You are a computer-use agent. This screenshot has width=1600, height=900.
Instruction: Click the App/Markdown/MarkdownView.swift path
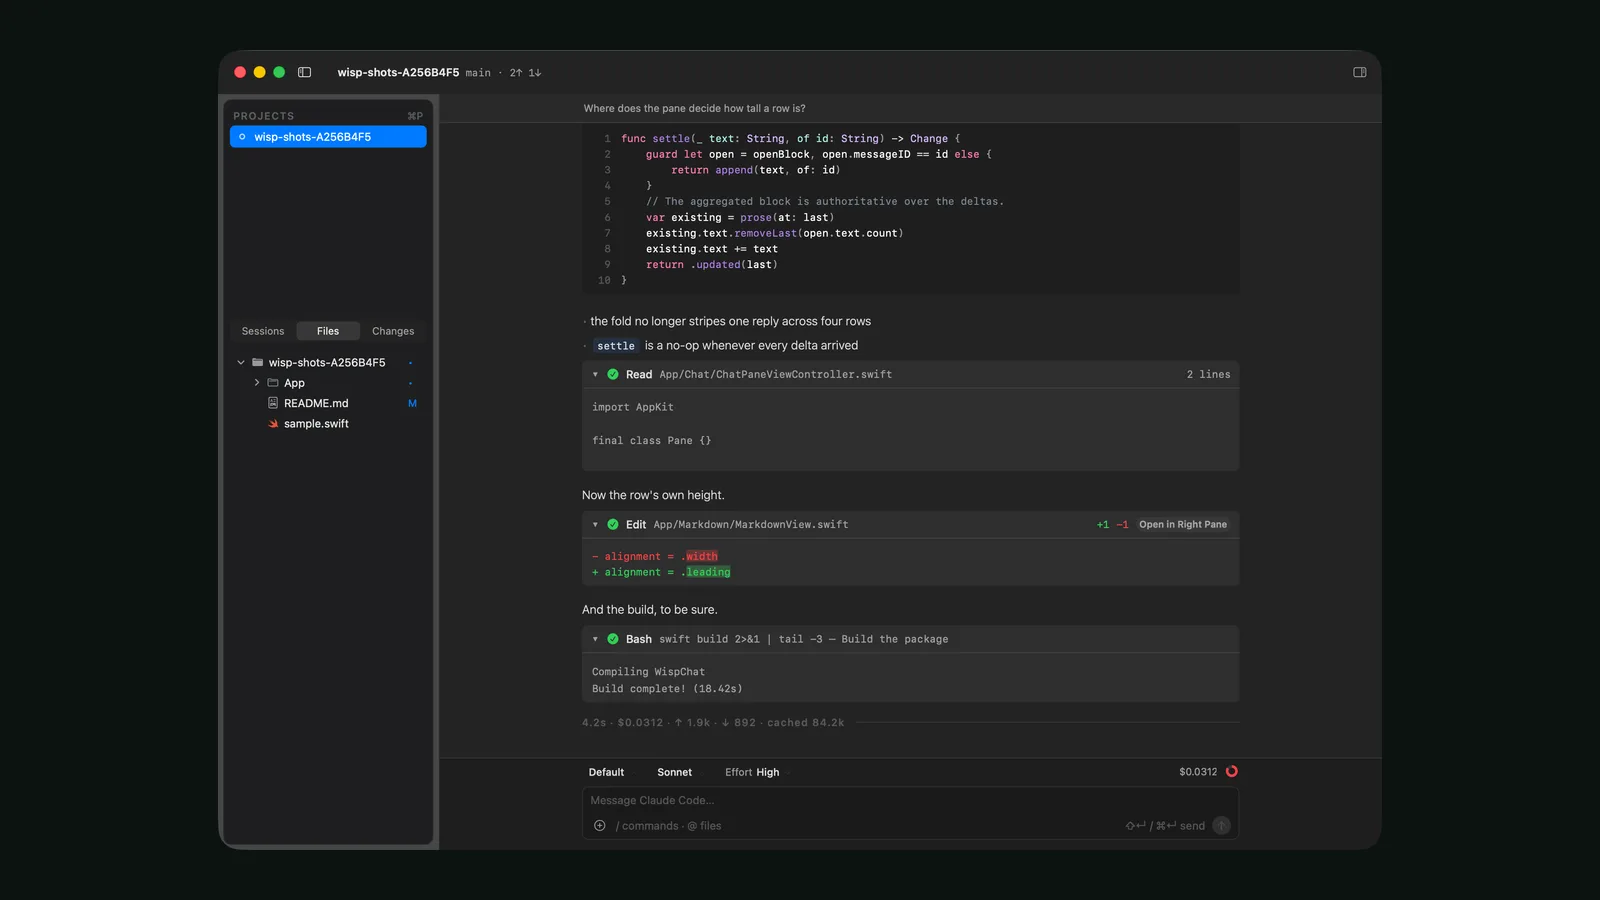751,524
